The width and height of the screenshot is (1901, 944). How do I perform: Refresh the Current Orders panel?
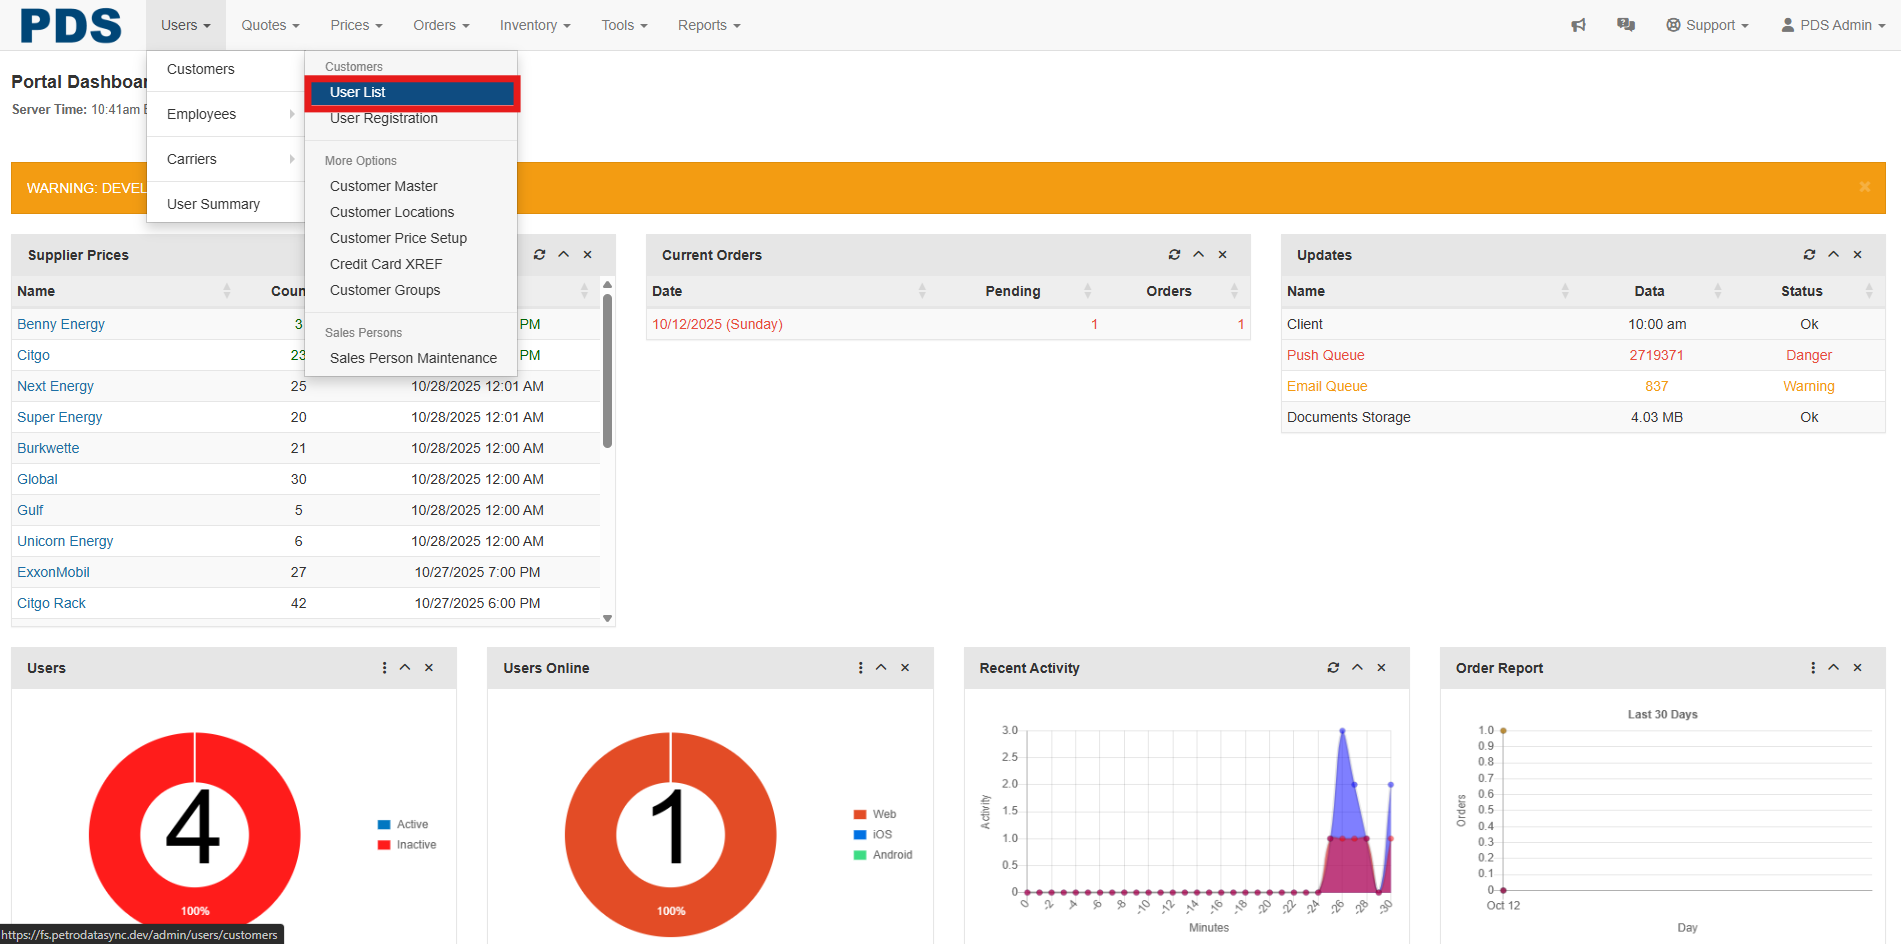(x=1174, y=255)
